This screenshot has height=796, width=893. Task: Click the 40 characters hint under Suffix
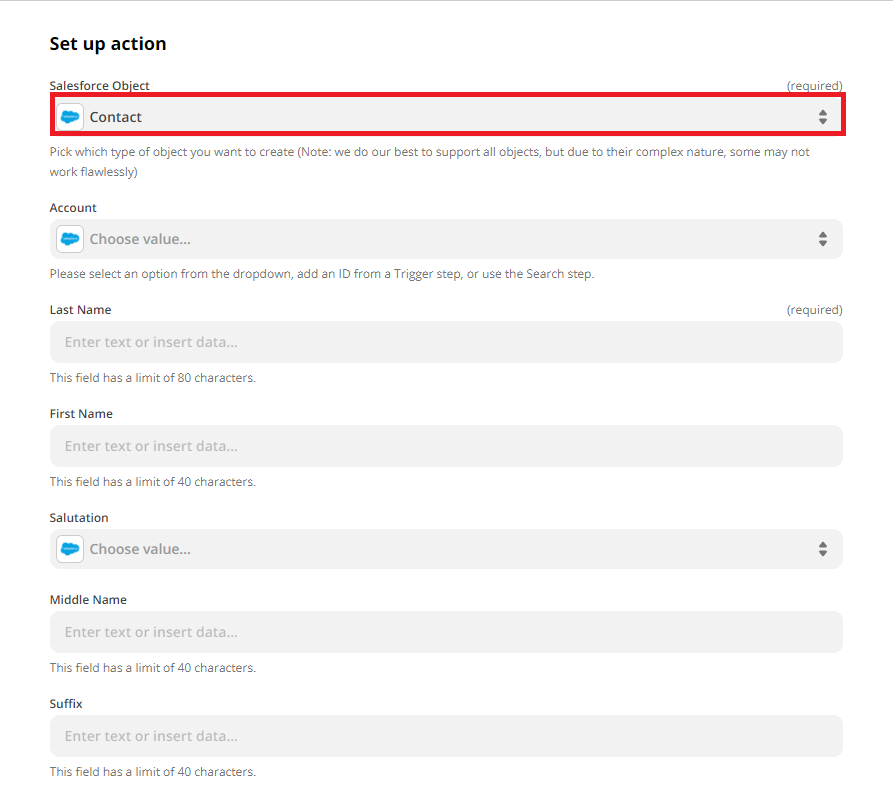[153, 772]
